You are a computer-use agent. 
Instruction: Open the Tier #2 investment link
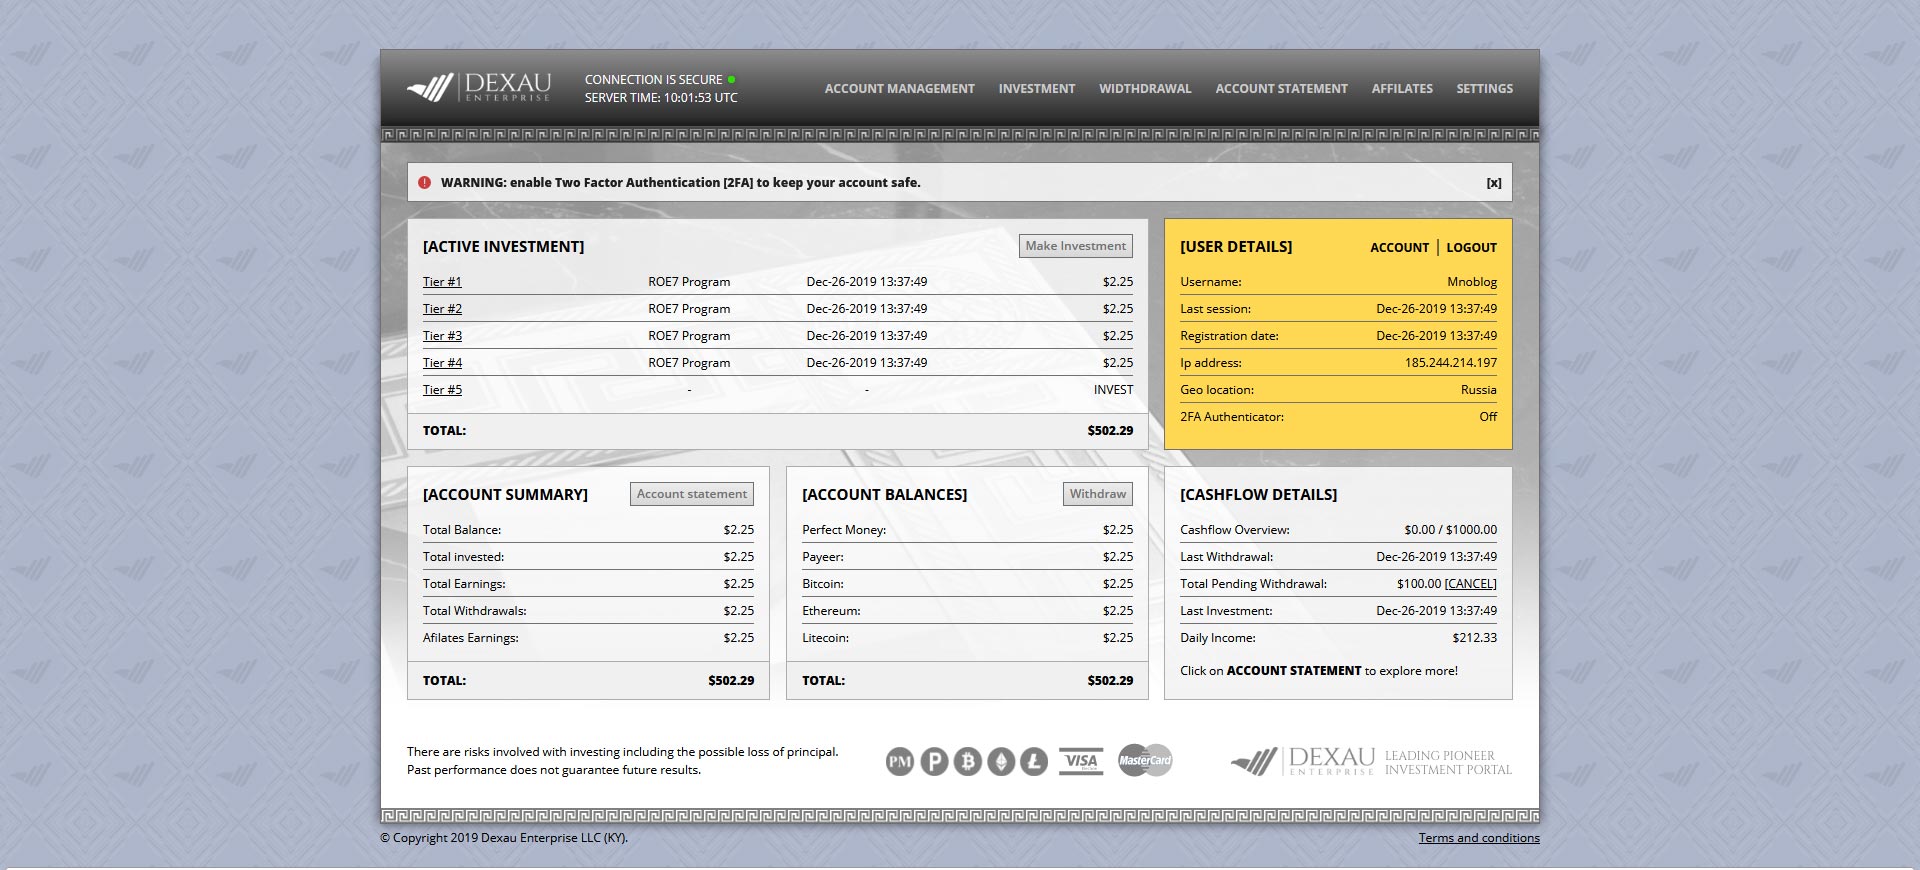coord(442,309)
